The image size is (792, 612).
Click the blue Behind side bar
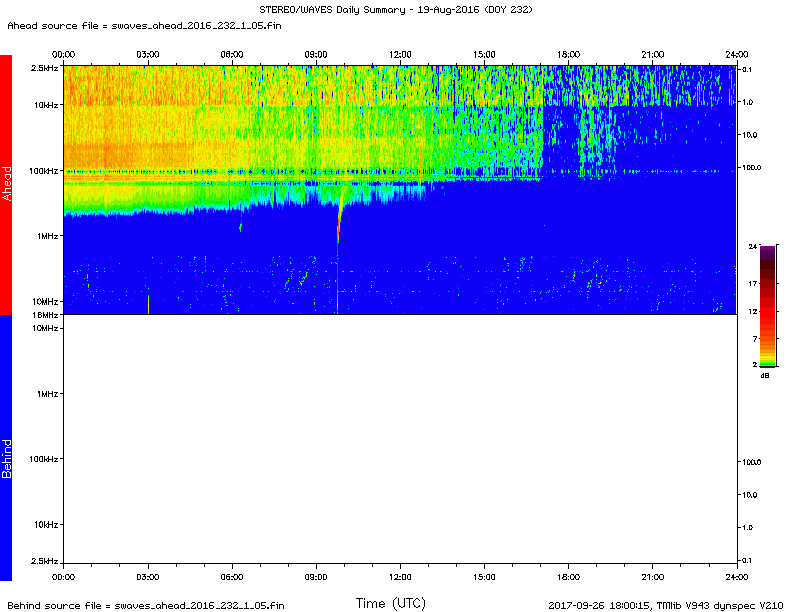click(6, 448)
